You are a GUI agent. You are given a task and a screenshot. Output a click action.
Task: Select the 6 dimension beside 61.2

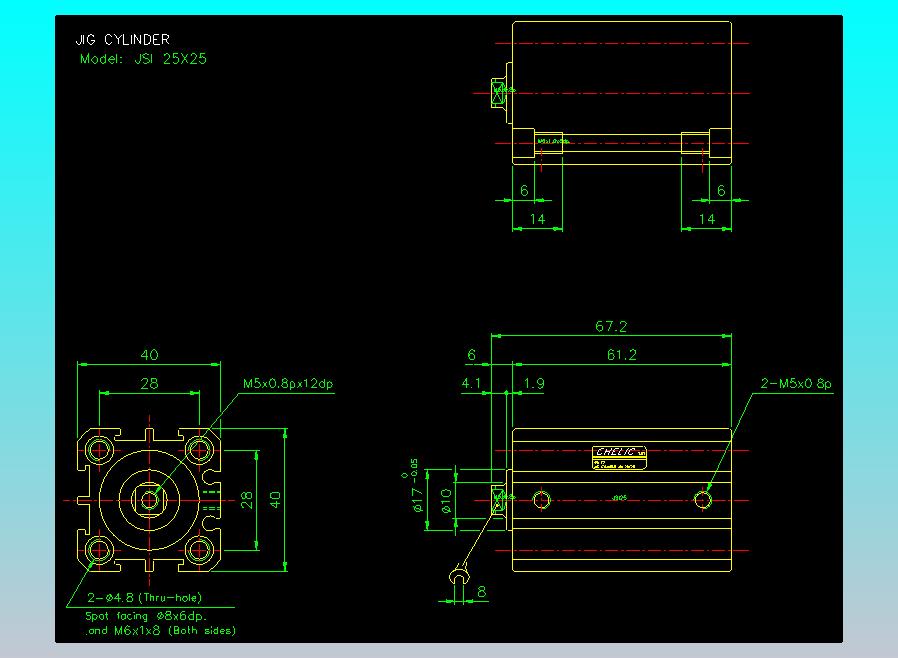point(471,354)
